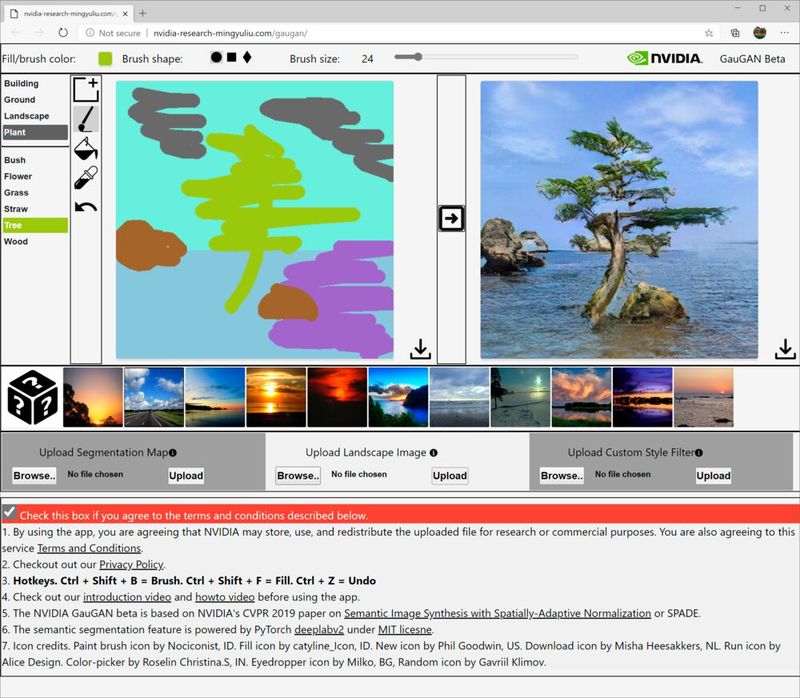Click the green fill/brush color swatch
Screen dimensions: 800x698
[105, 59]
